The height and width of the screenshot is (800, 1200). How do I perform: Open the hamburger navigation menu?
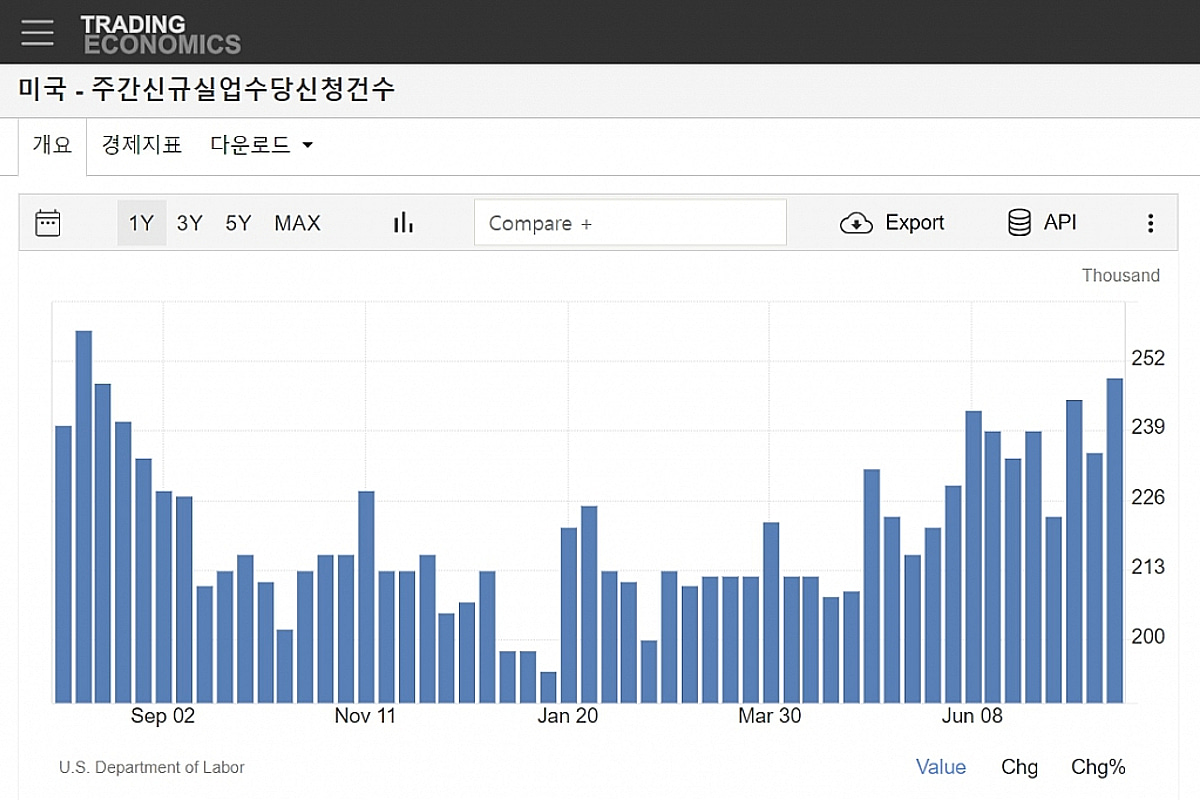pyautogui.click(x=37, y=31)
